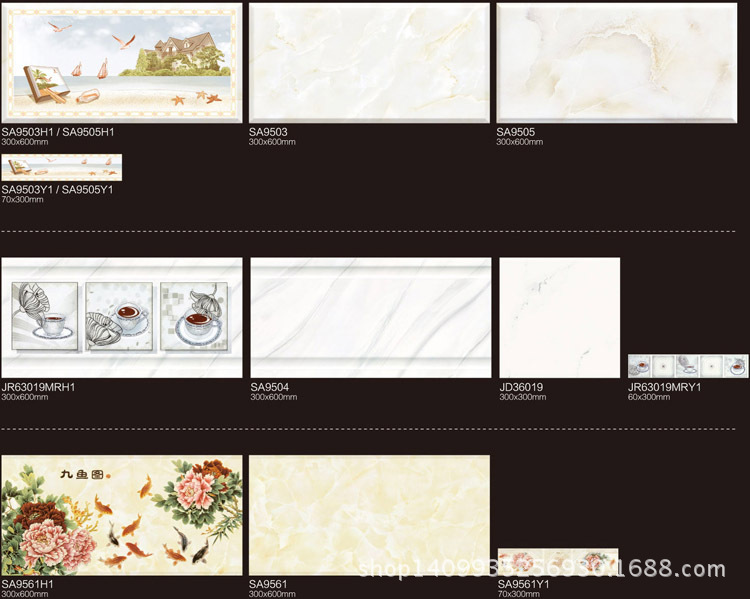Viewport: 750px width, 599px height.
Task: Click the SA9504 white wavy tile image
Action: point(370,318)
